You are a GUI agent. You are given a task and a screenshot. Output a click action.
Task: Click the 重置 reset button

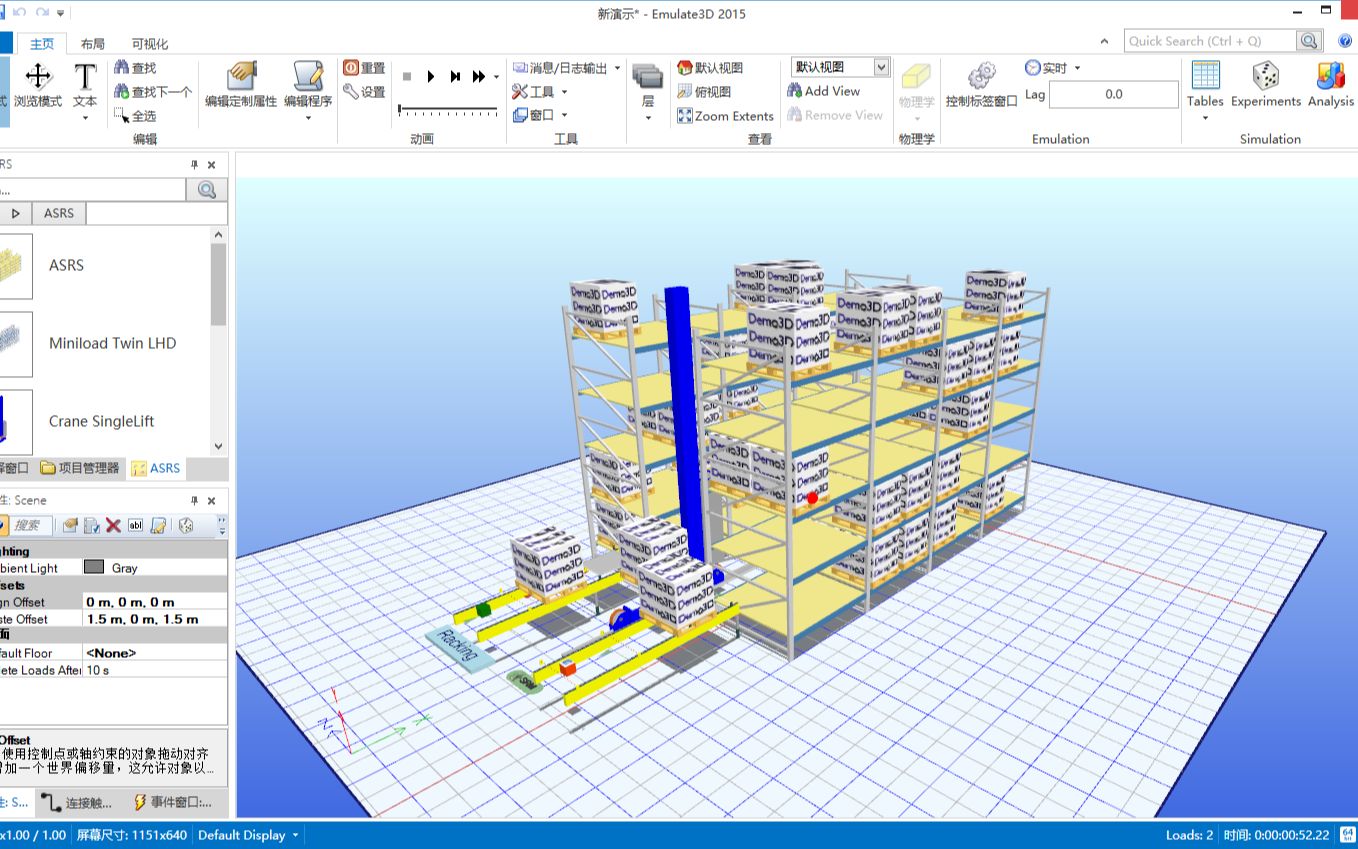[x=364, y=68]
